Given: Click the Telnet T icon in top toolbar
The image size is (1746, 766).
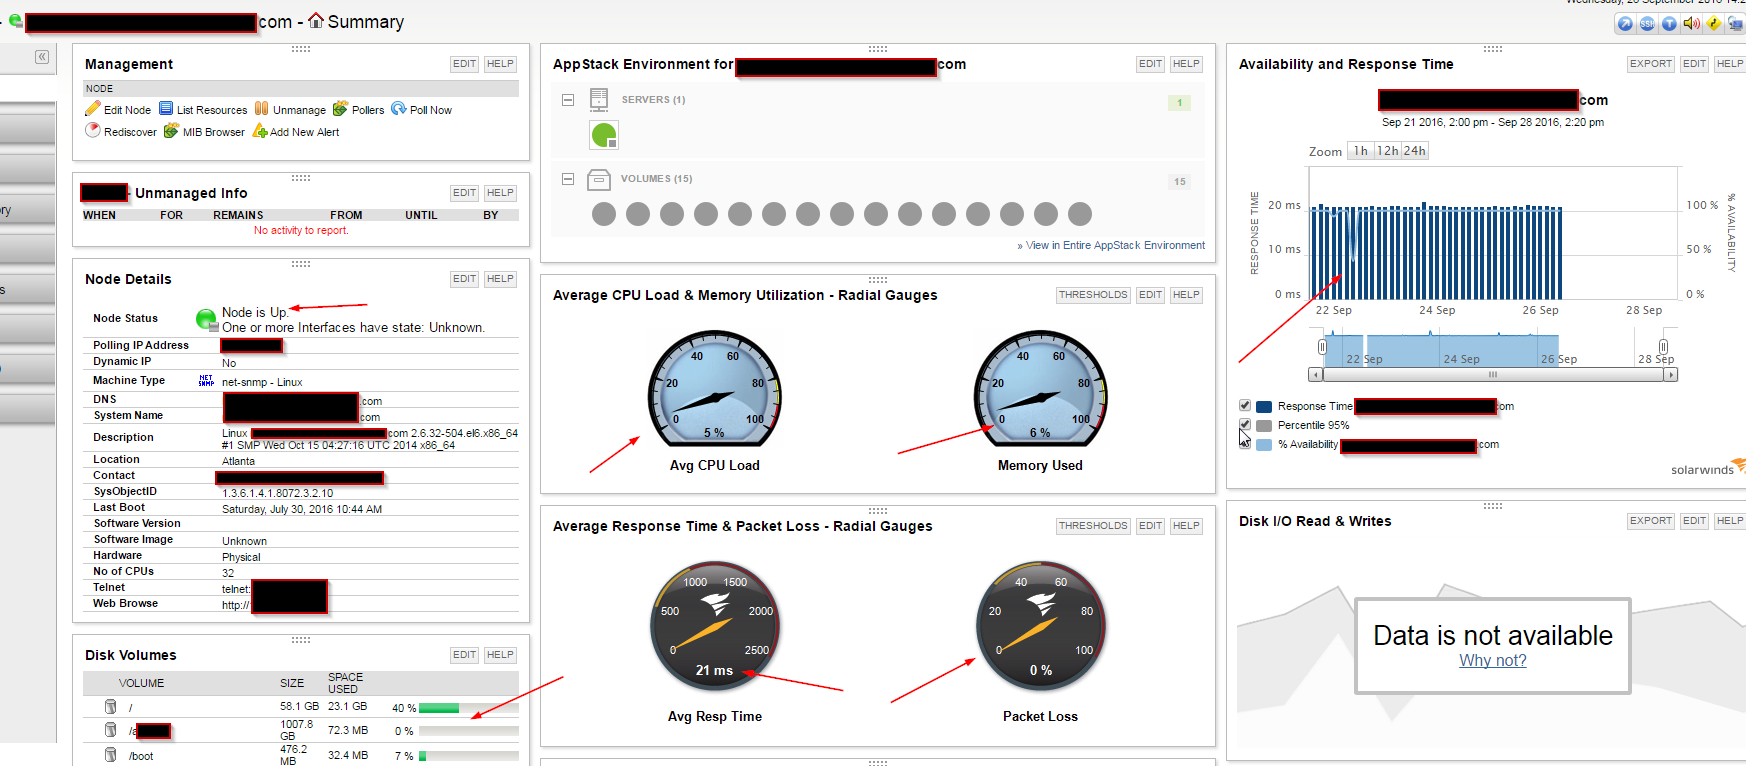Looking at the screenshot, I should click(x=1669, y=24).
